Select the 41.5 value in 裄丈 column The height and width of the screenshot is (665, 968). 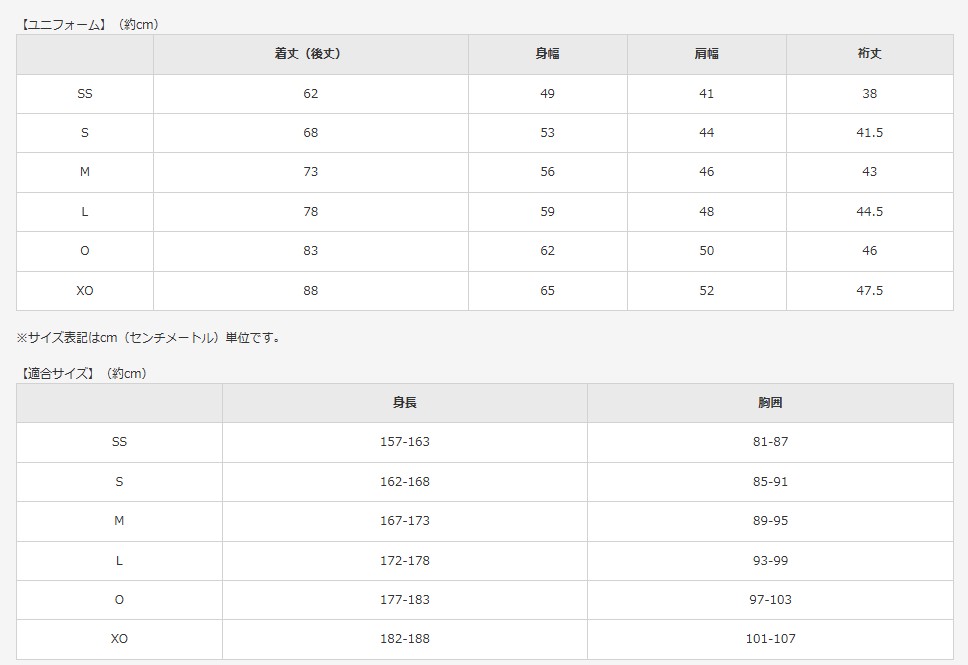pos(869,133)
